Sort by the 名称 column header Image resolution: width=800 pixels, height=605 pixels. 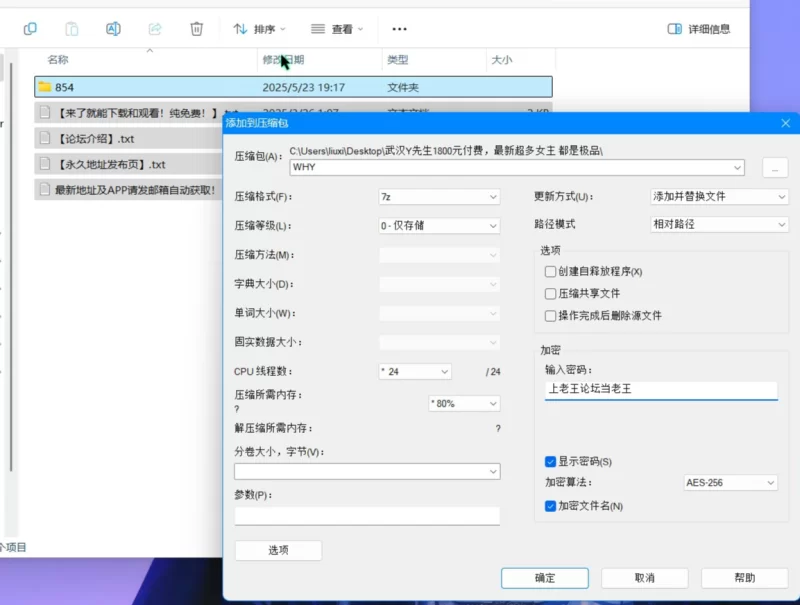pos(58,60)
